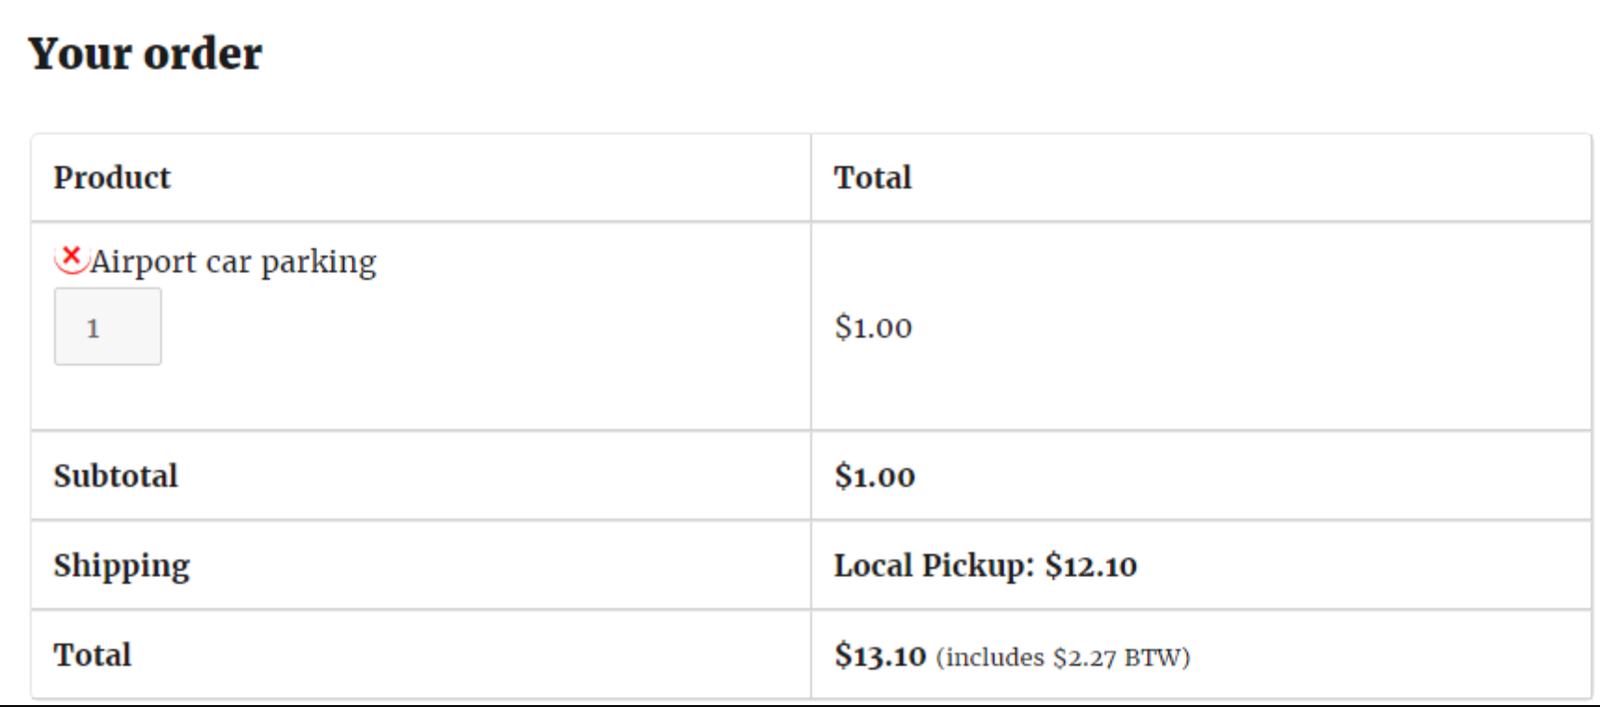Click the word order in the heading
The height and width of the screenshot is (707, 1600).
click(203, 54)
